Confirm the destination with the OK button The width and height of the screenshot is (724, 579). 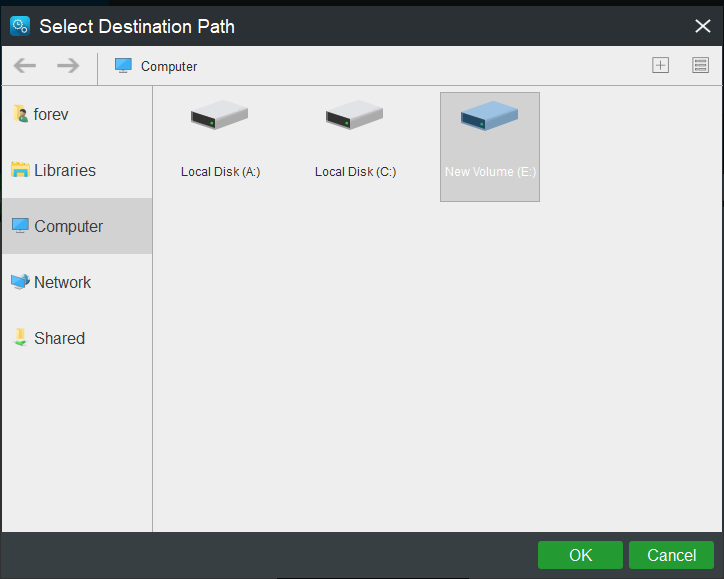[x=580, y=555]
